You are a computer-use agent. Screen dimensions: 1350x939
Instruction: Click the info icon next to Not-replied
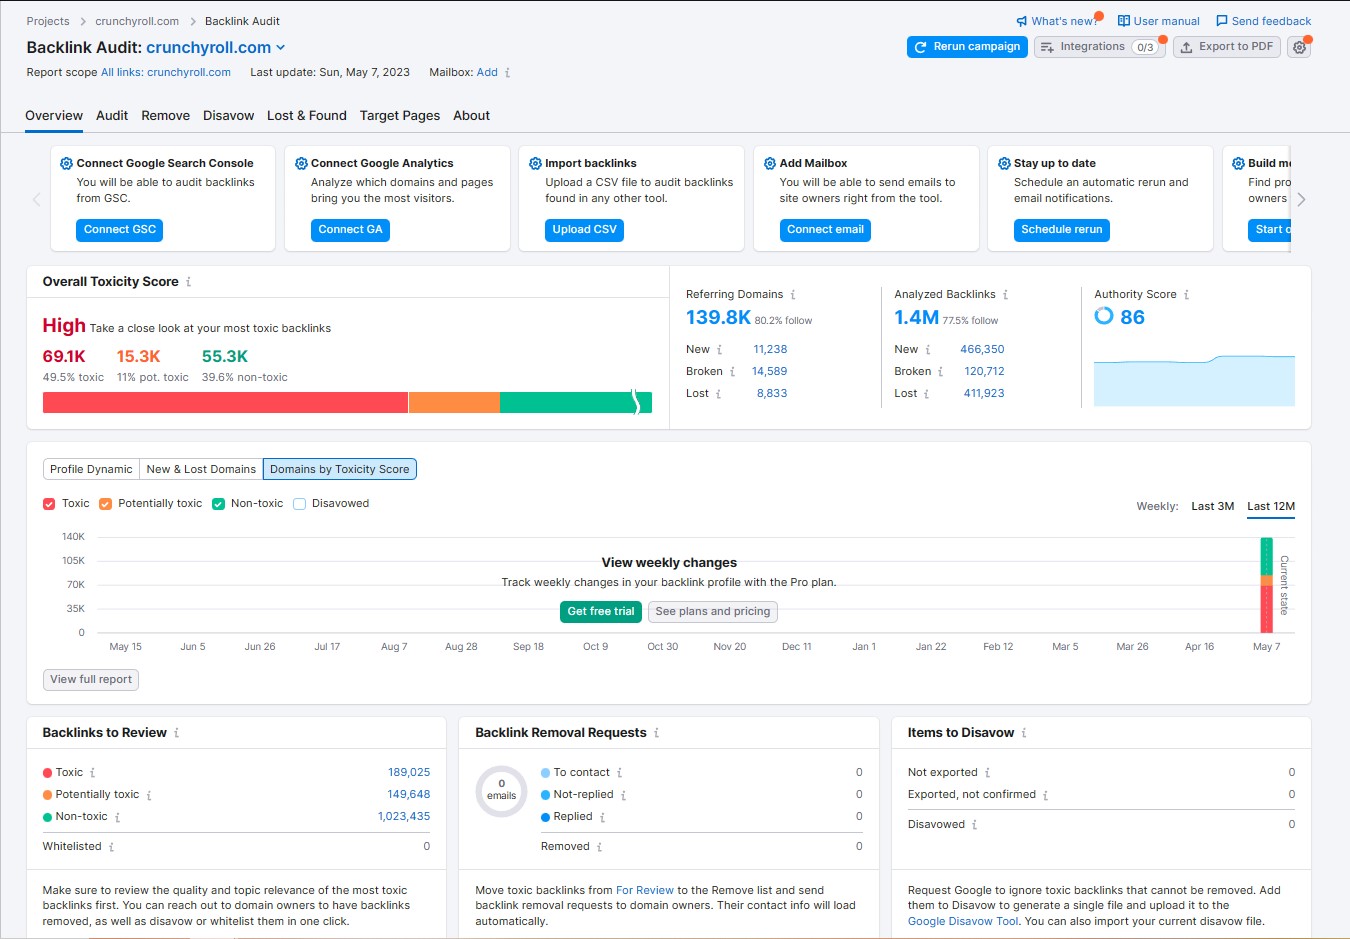(x=623, y=796)
